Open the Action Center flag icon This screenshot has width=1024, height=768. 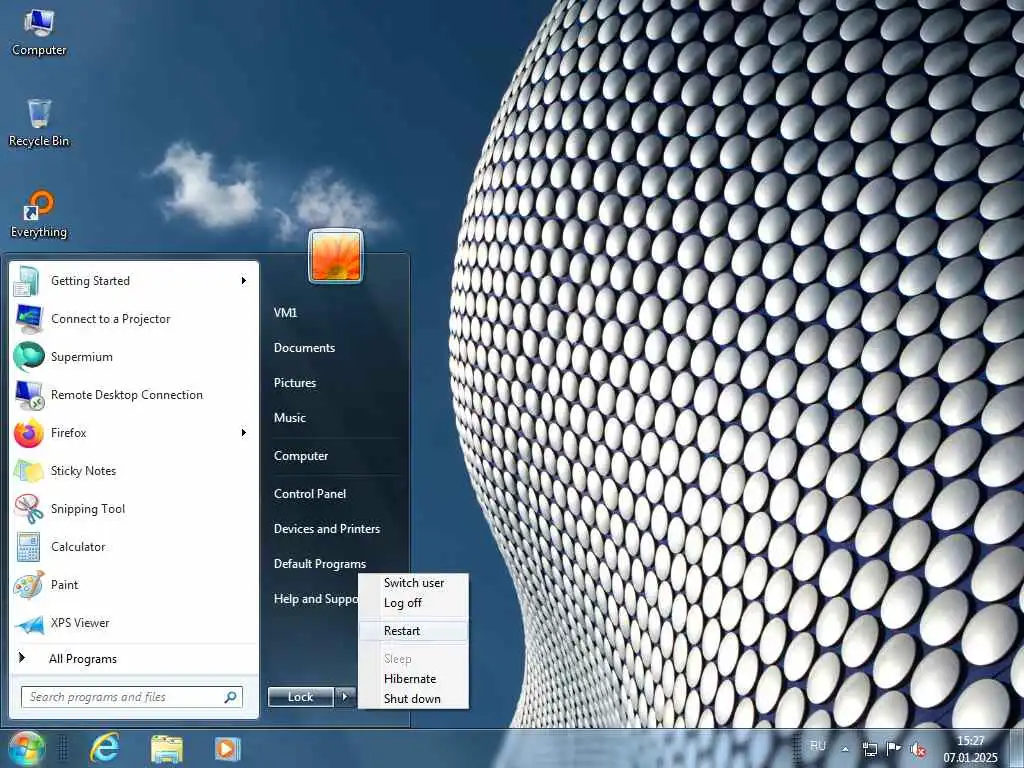tap(893, 749)
